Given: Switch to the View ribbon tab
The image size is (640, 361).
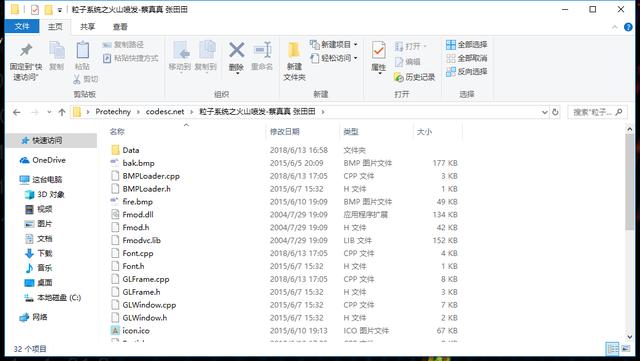Looking at the screenshot, I should tap(120, 27).
